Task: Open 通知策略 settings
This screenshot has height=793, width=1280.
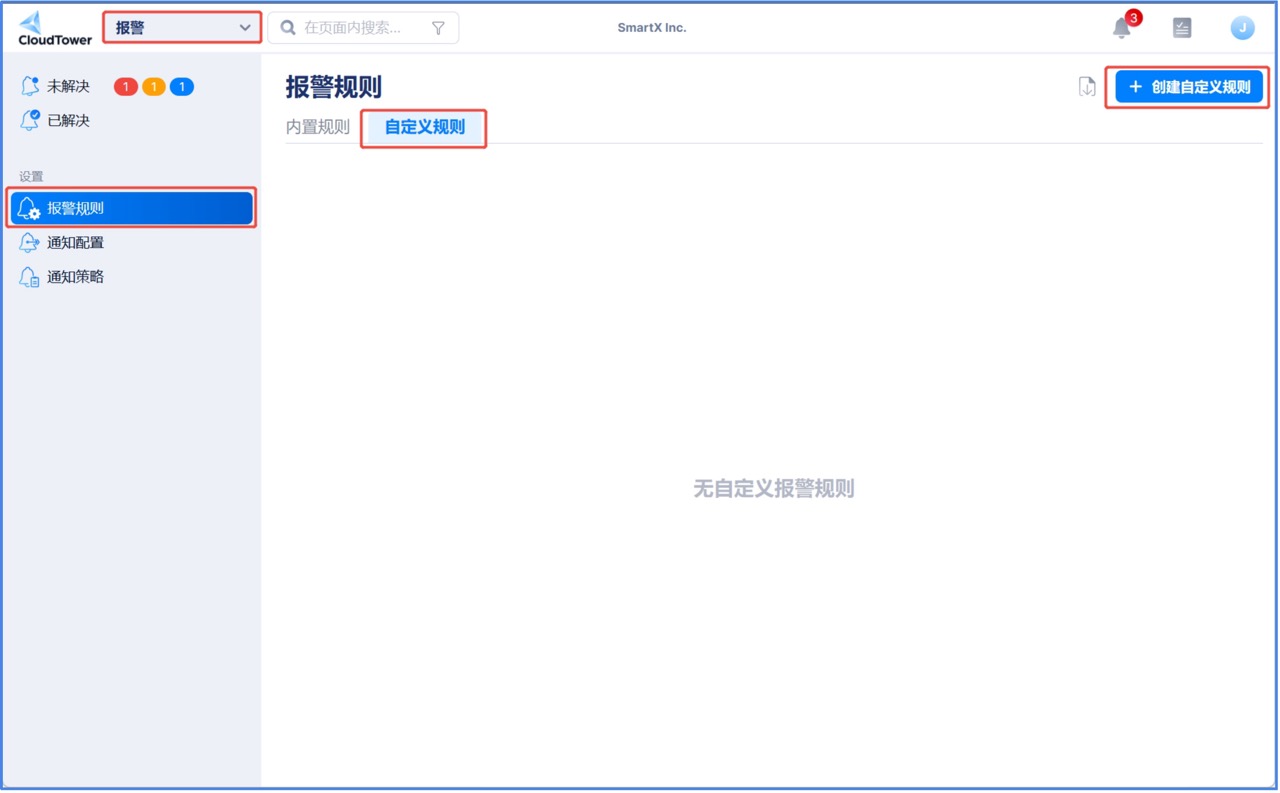Action: pos(75,277)
